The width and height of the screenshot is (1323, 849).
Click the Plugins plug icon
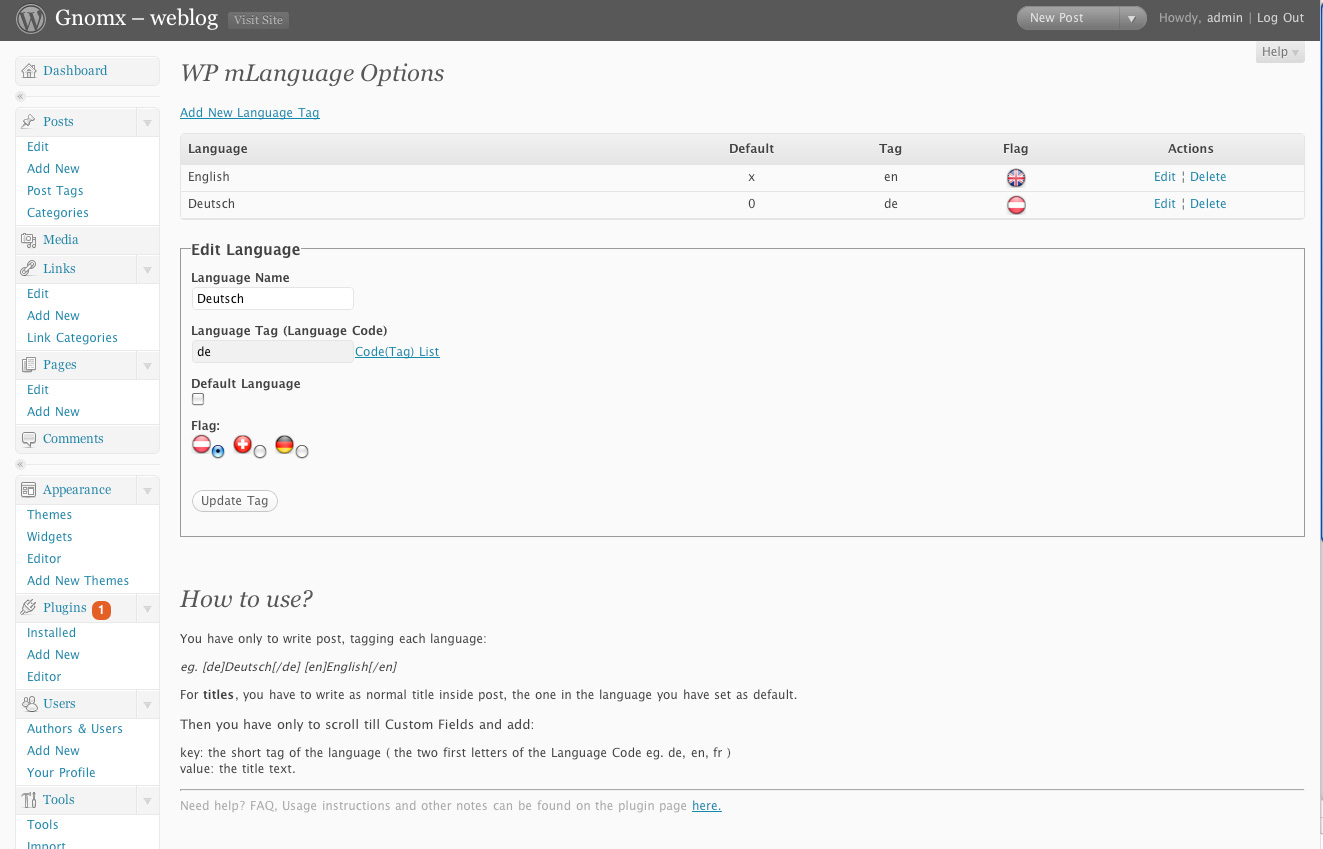coord(29,608)
